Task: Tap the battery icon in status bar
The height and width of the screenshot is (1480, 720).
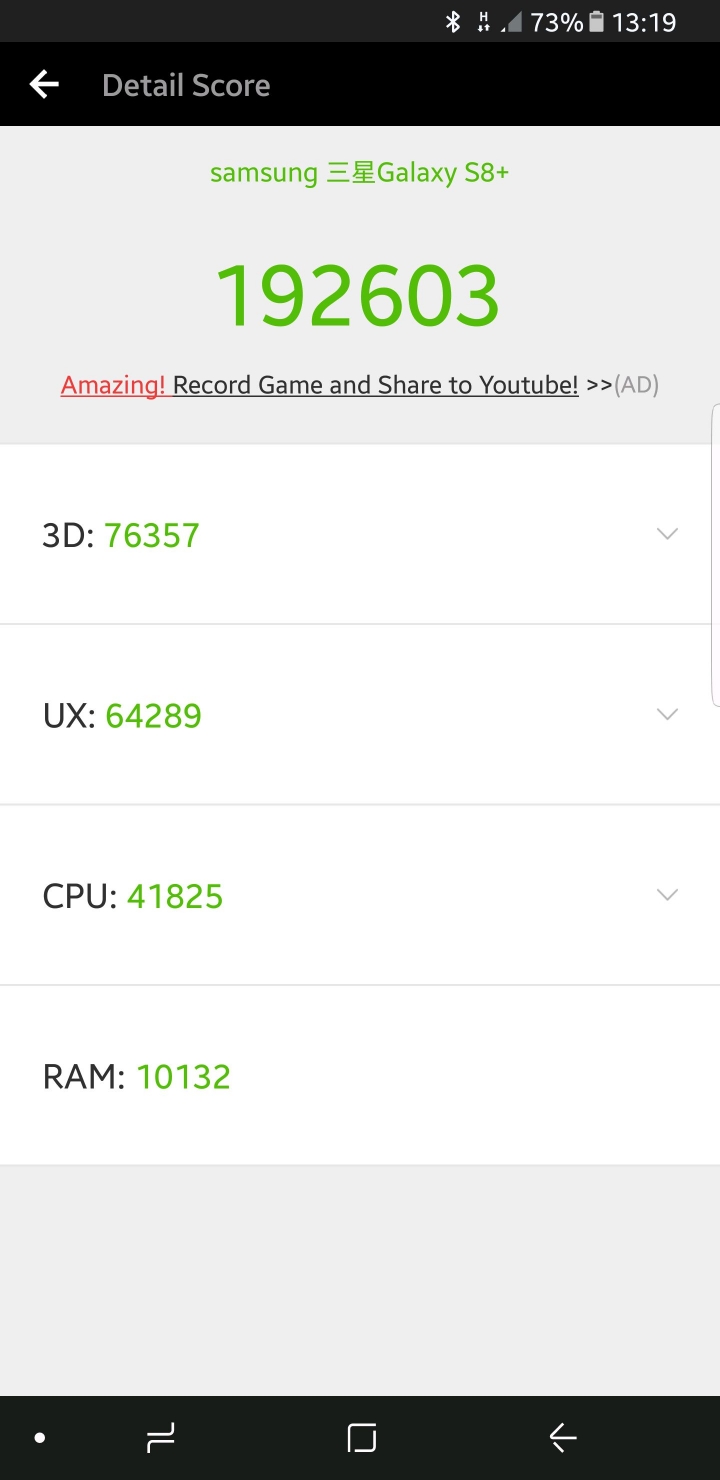Action: (596, 22)
